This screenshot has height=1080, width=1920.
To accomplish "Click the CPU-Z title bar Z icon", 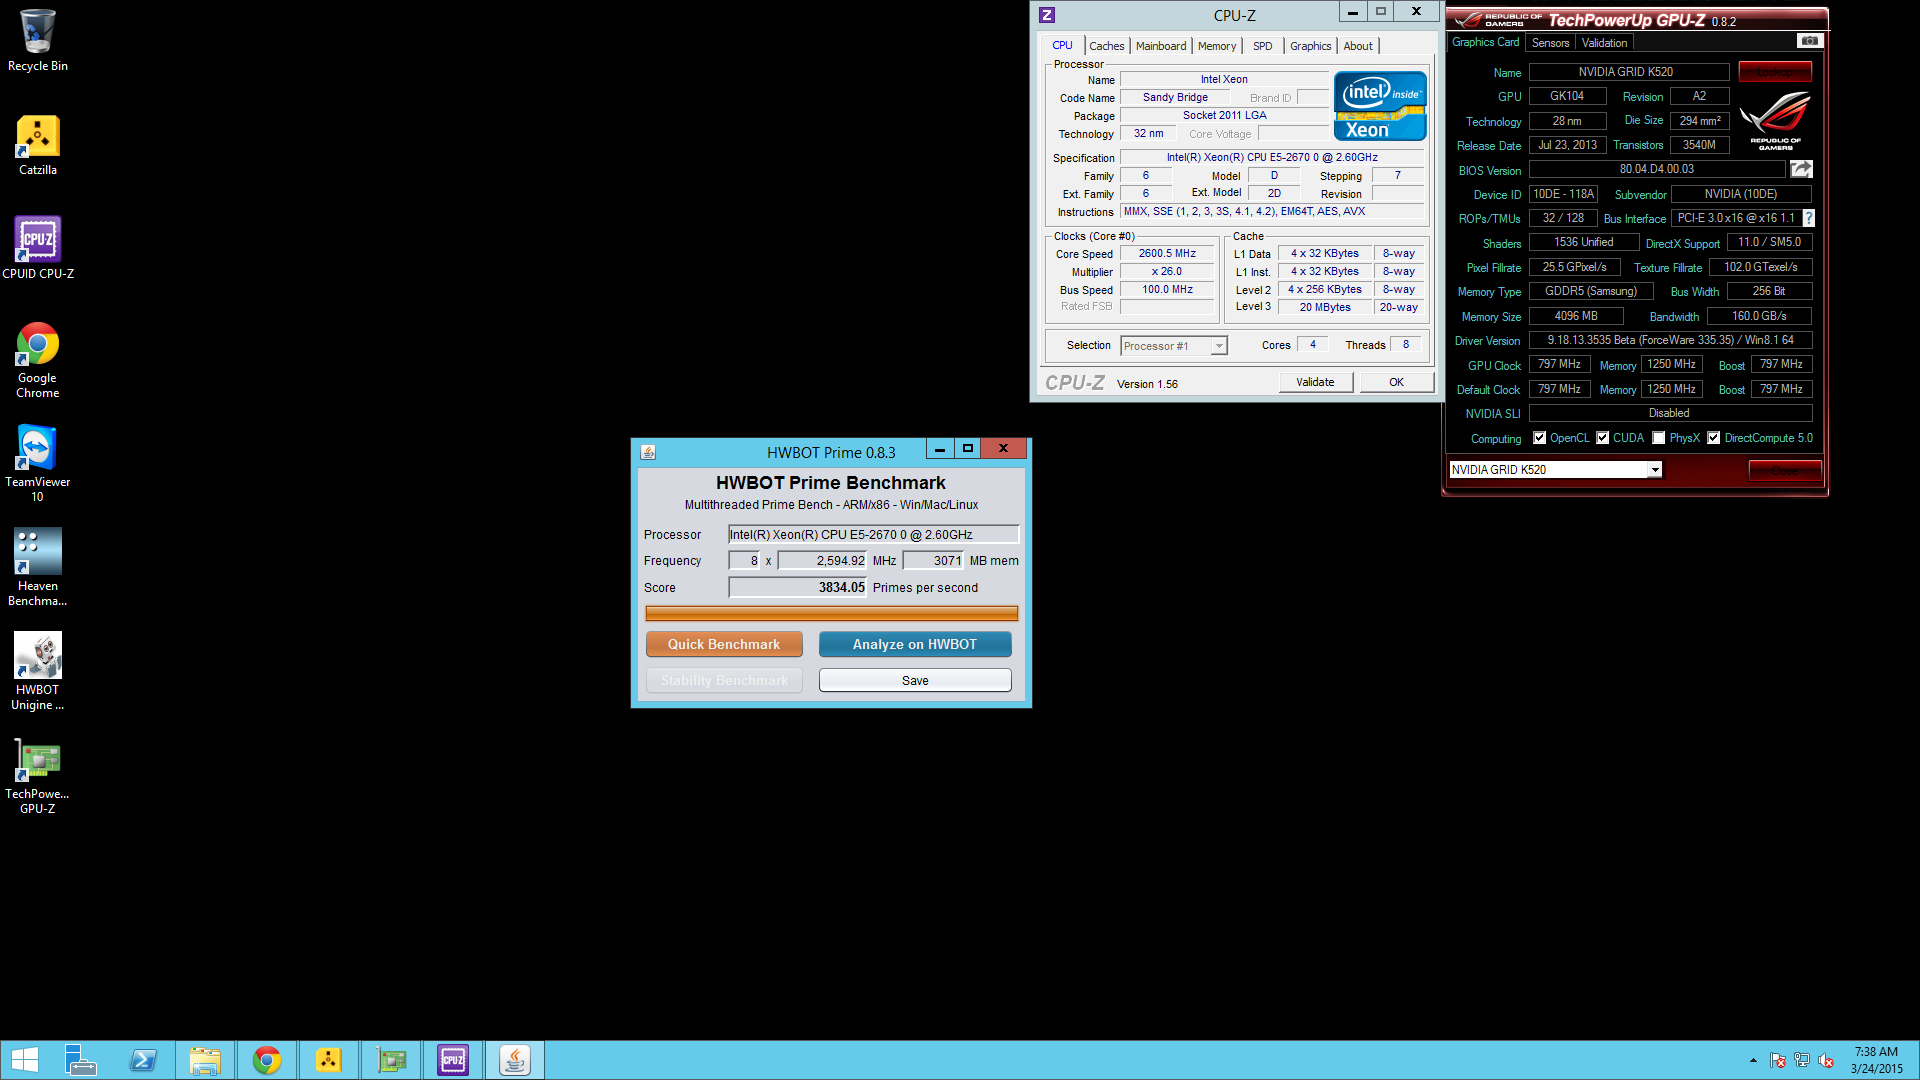I will pos(1047,15).
